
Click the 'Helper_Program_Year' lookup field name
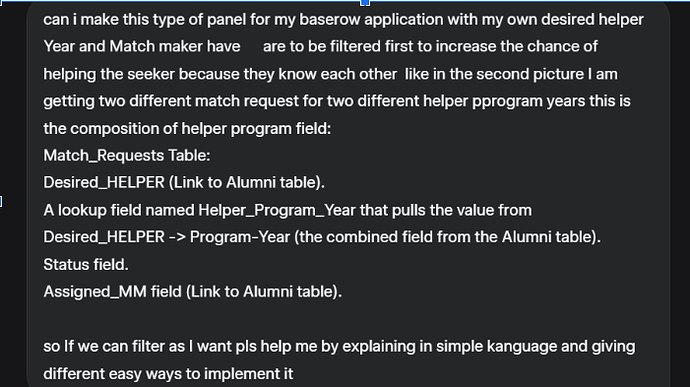pos(277,210)
